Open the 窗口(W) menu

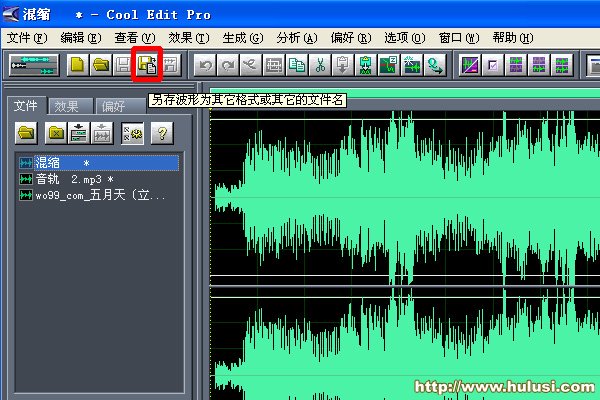459,38
